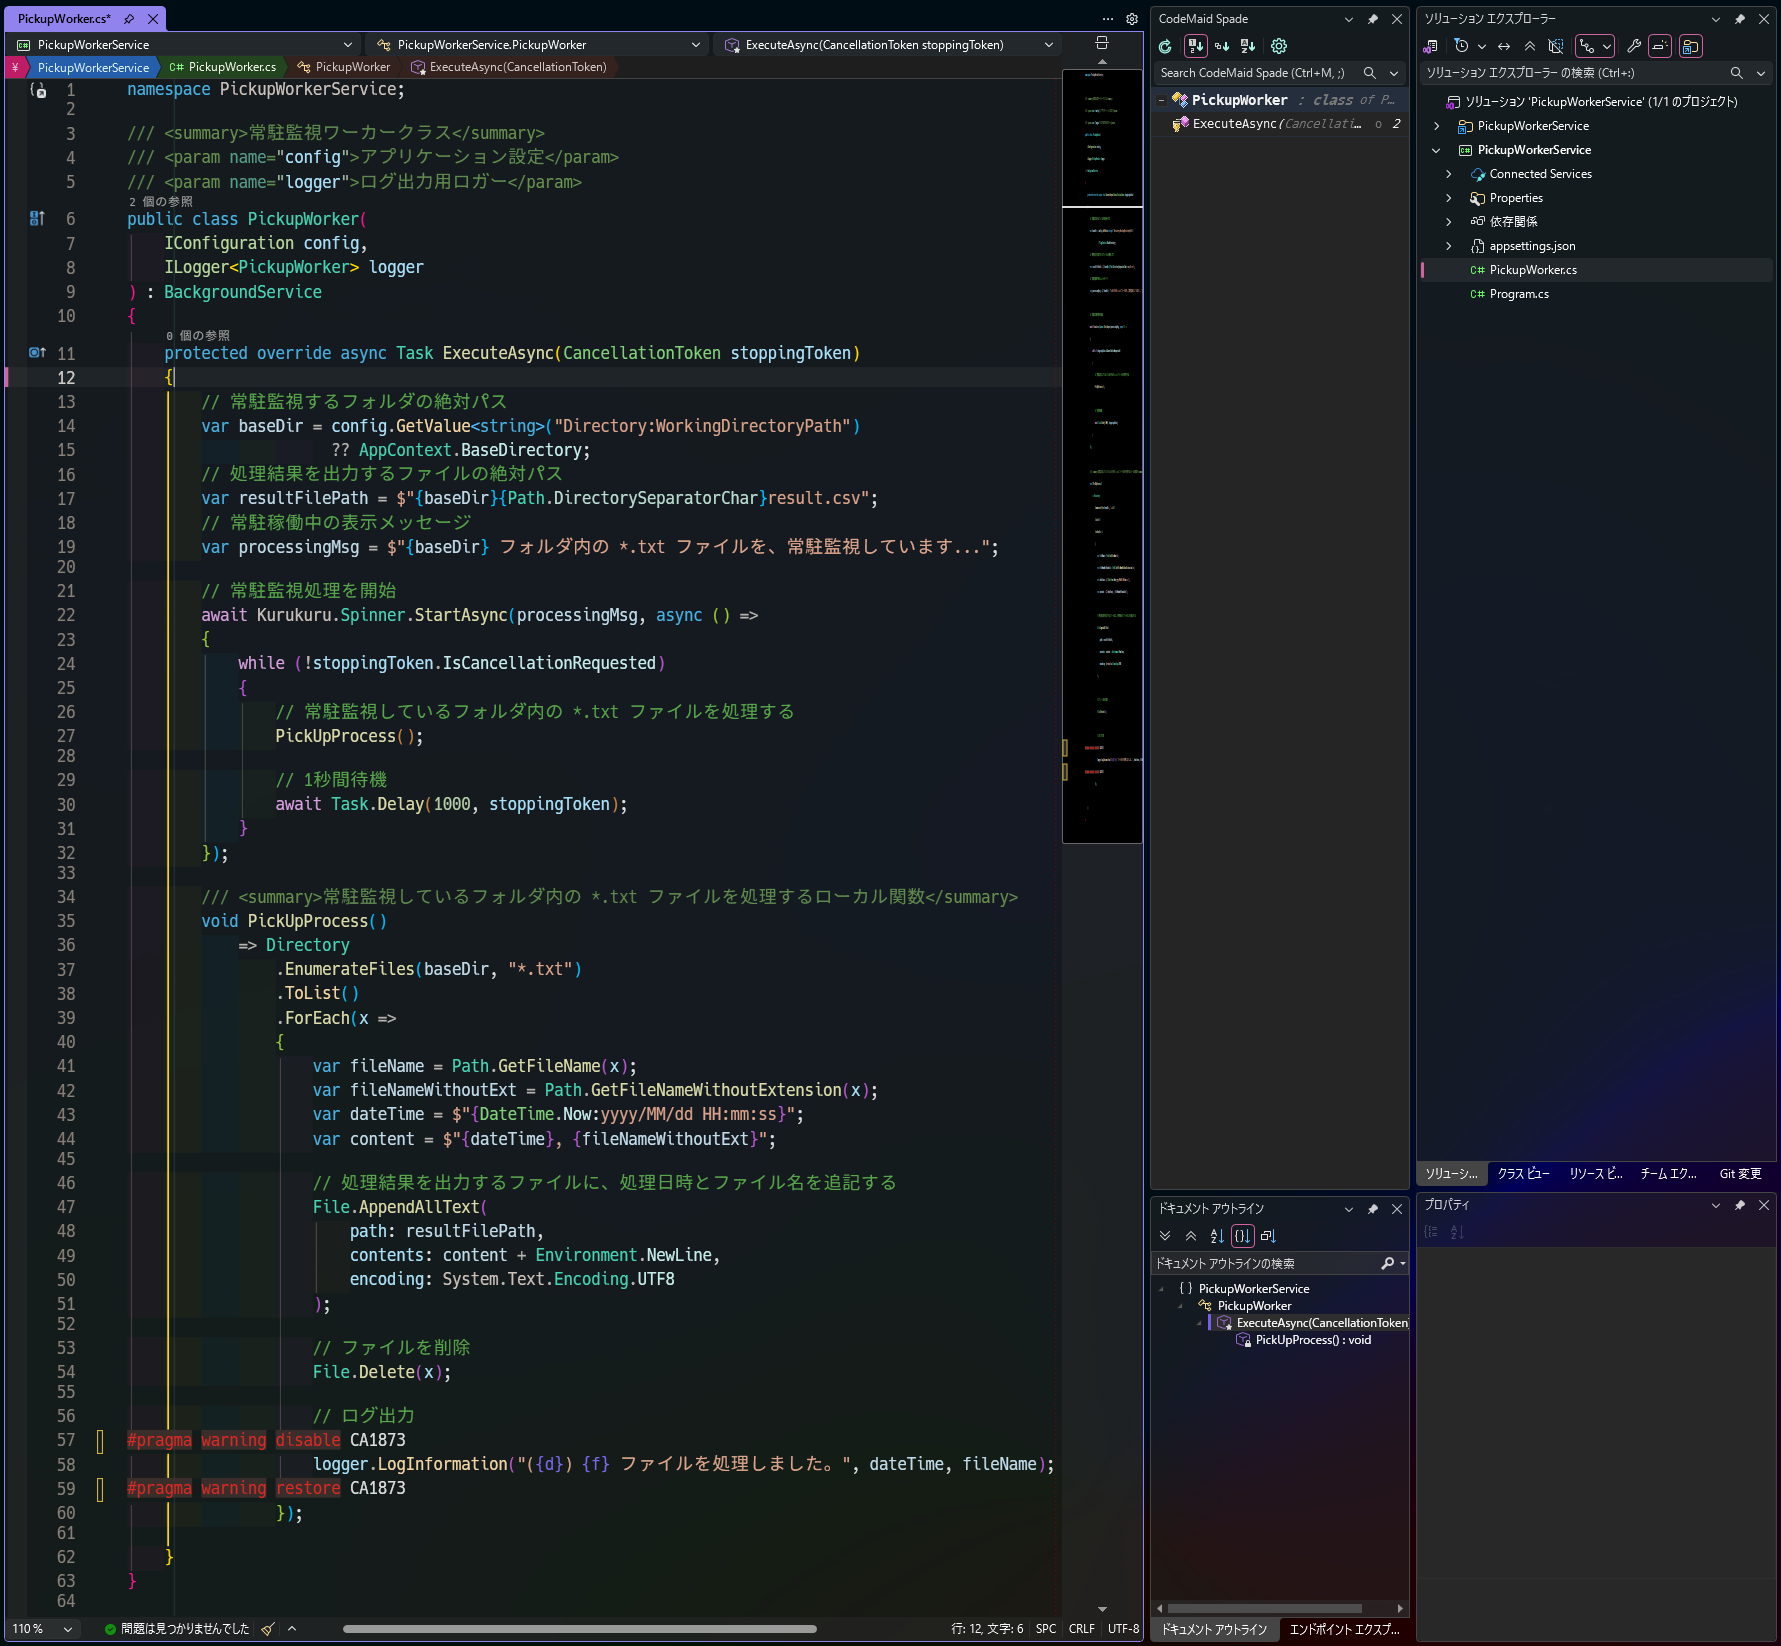Screen dimensions: 1781x1646
Task: Collapse all nodes in Document Outline
Action: [1191, 1236]
